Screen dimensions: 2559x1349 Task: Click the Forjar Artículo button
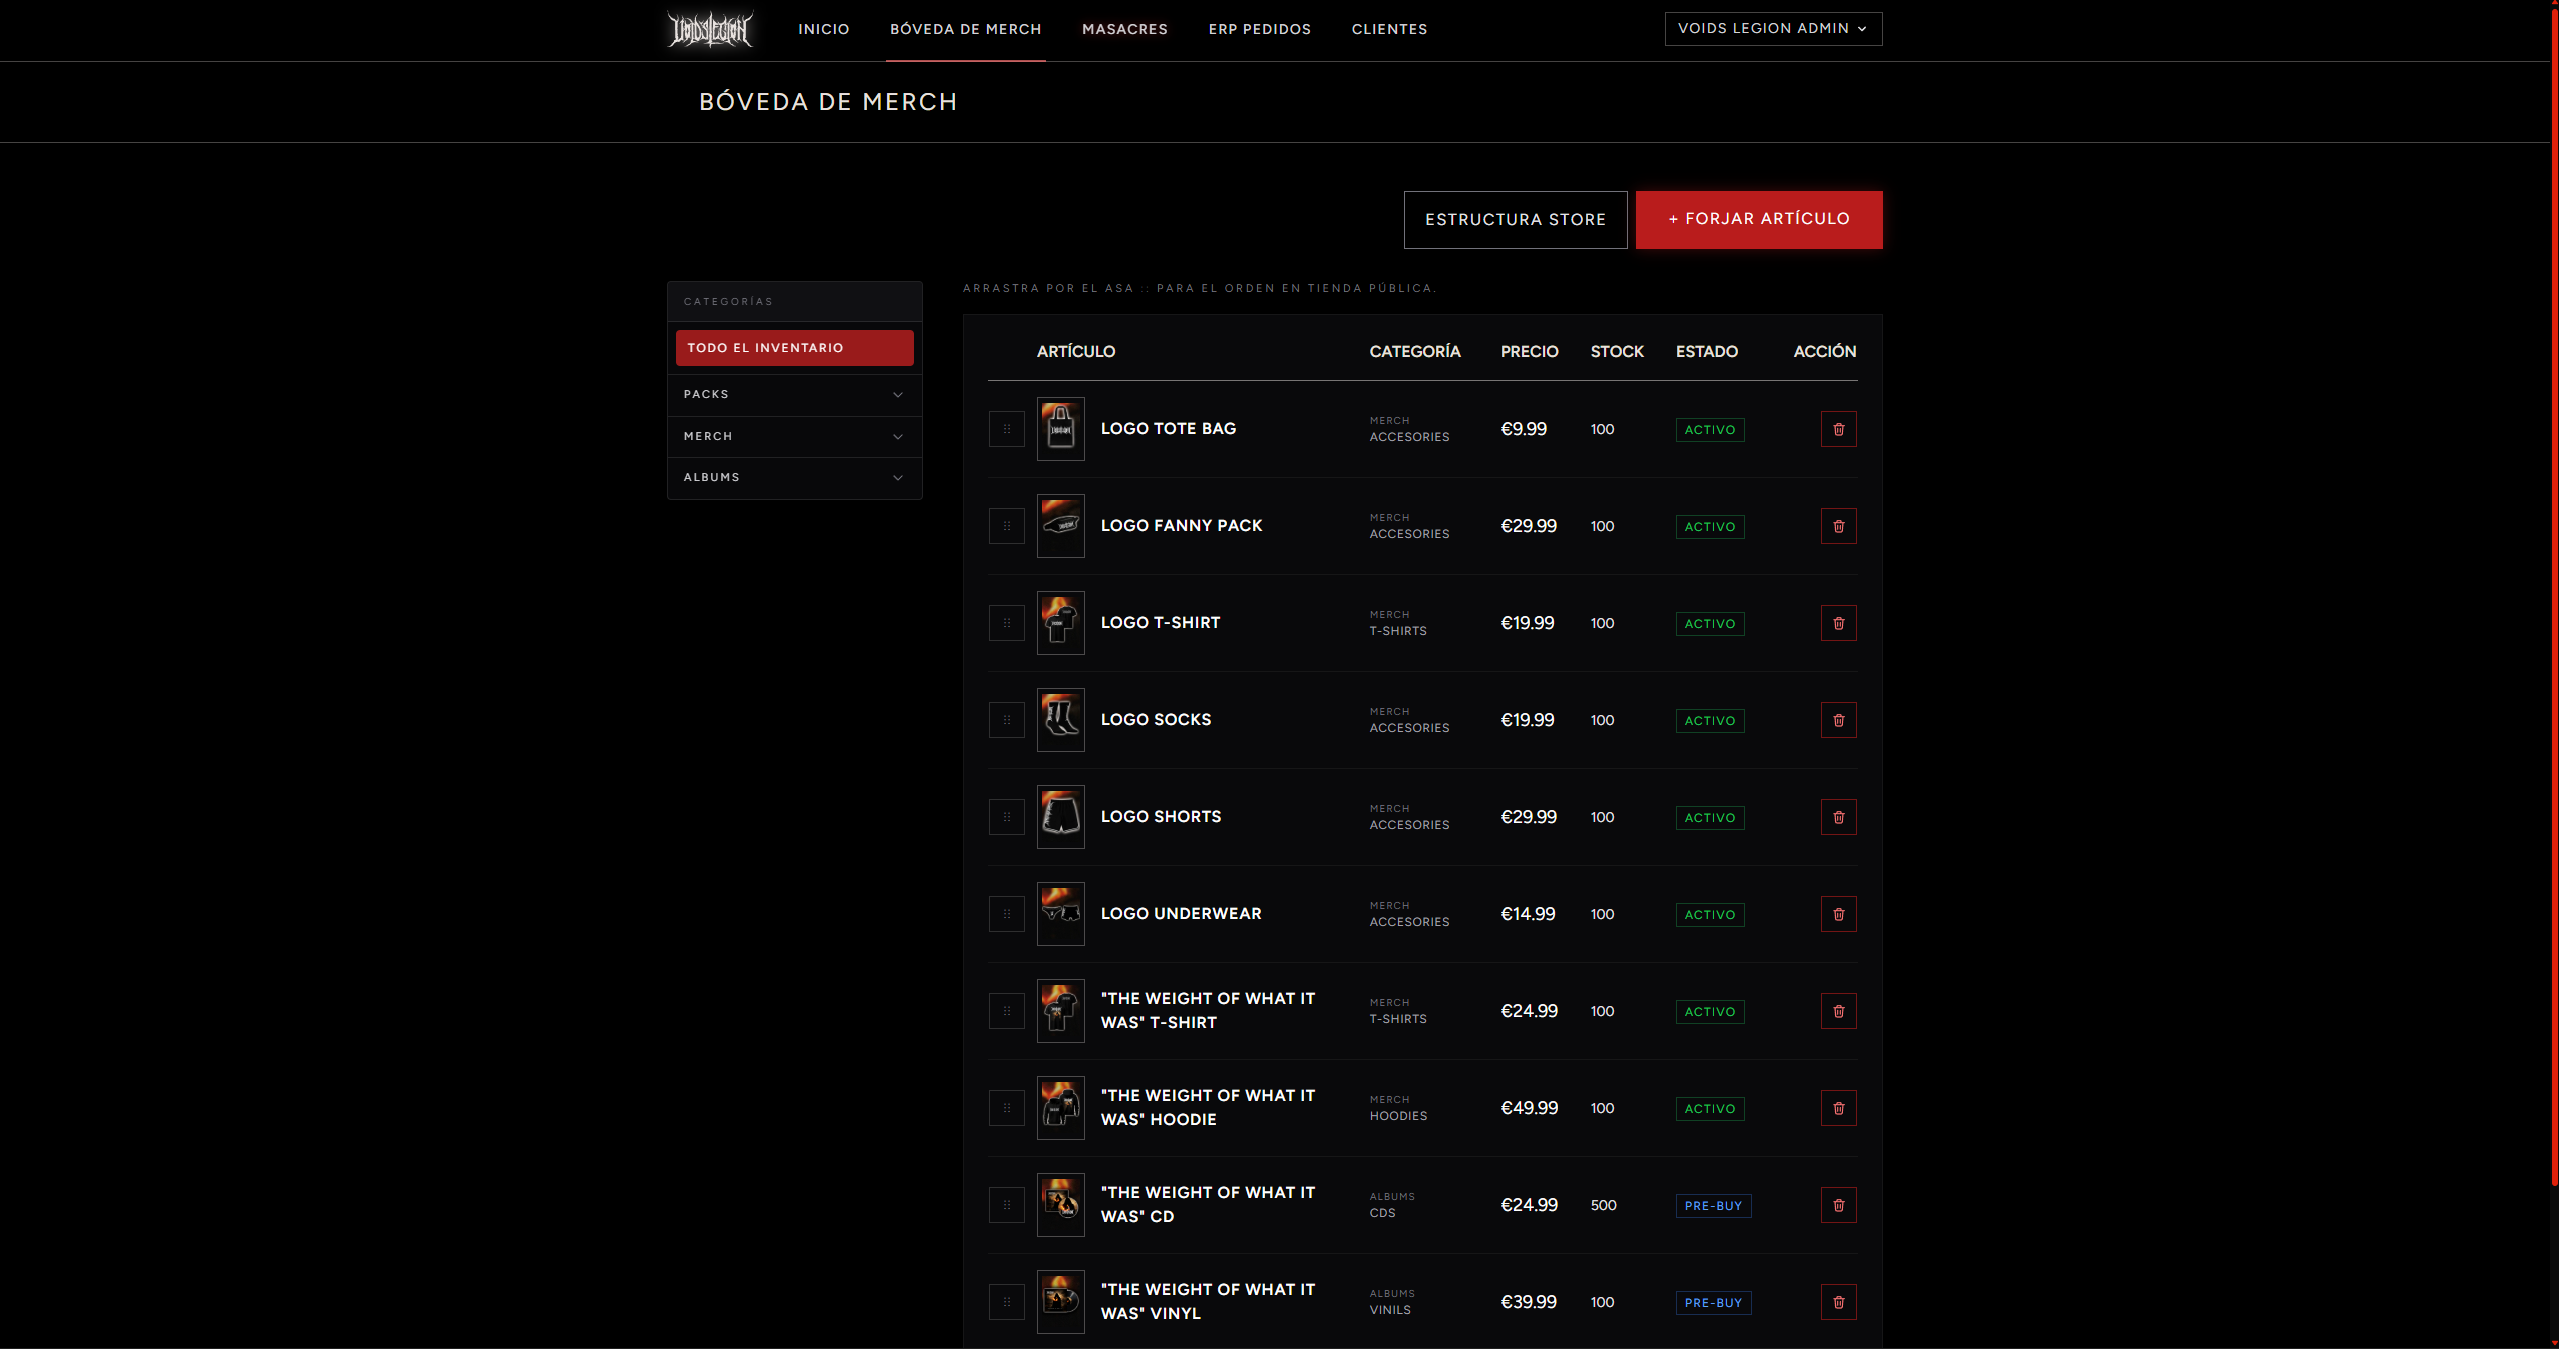[1758, 219]
